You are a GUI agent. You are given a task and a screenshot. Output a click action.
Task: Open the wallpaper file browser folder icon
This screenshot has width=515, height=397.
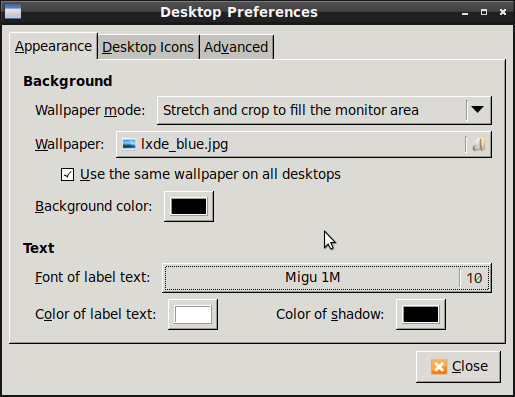pos(479,144)
